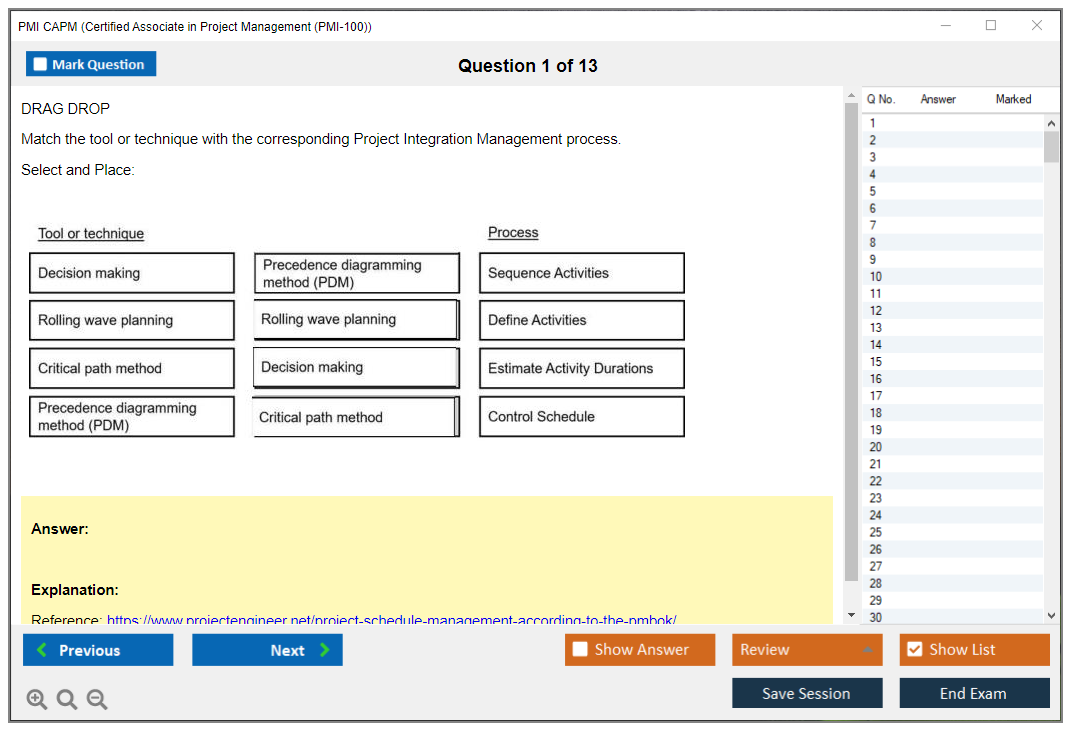Click the zoom out magnifier icon
Viewport: 1075px width, 735px height.
coord(97,700)
